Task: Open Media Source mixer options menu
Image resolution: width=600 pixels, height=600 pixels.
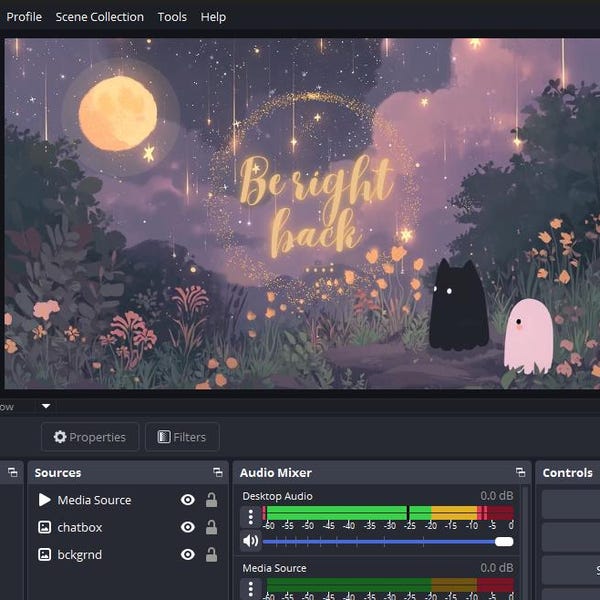Action: [251, 589]
